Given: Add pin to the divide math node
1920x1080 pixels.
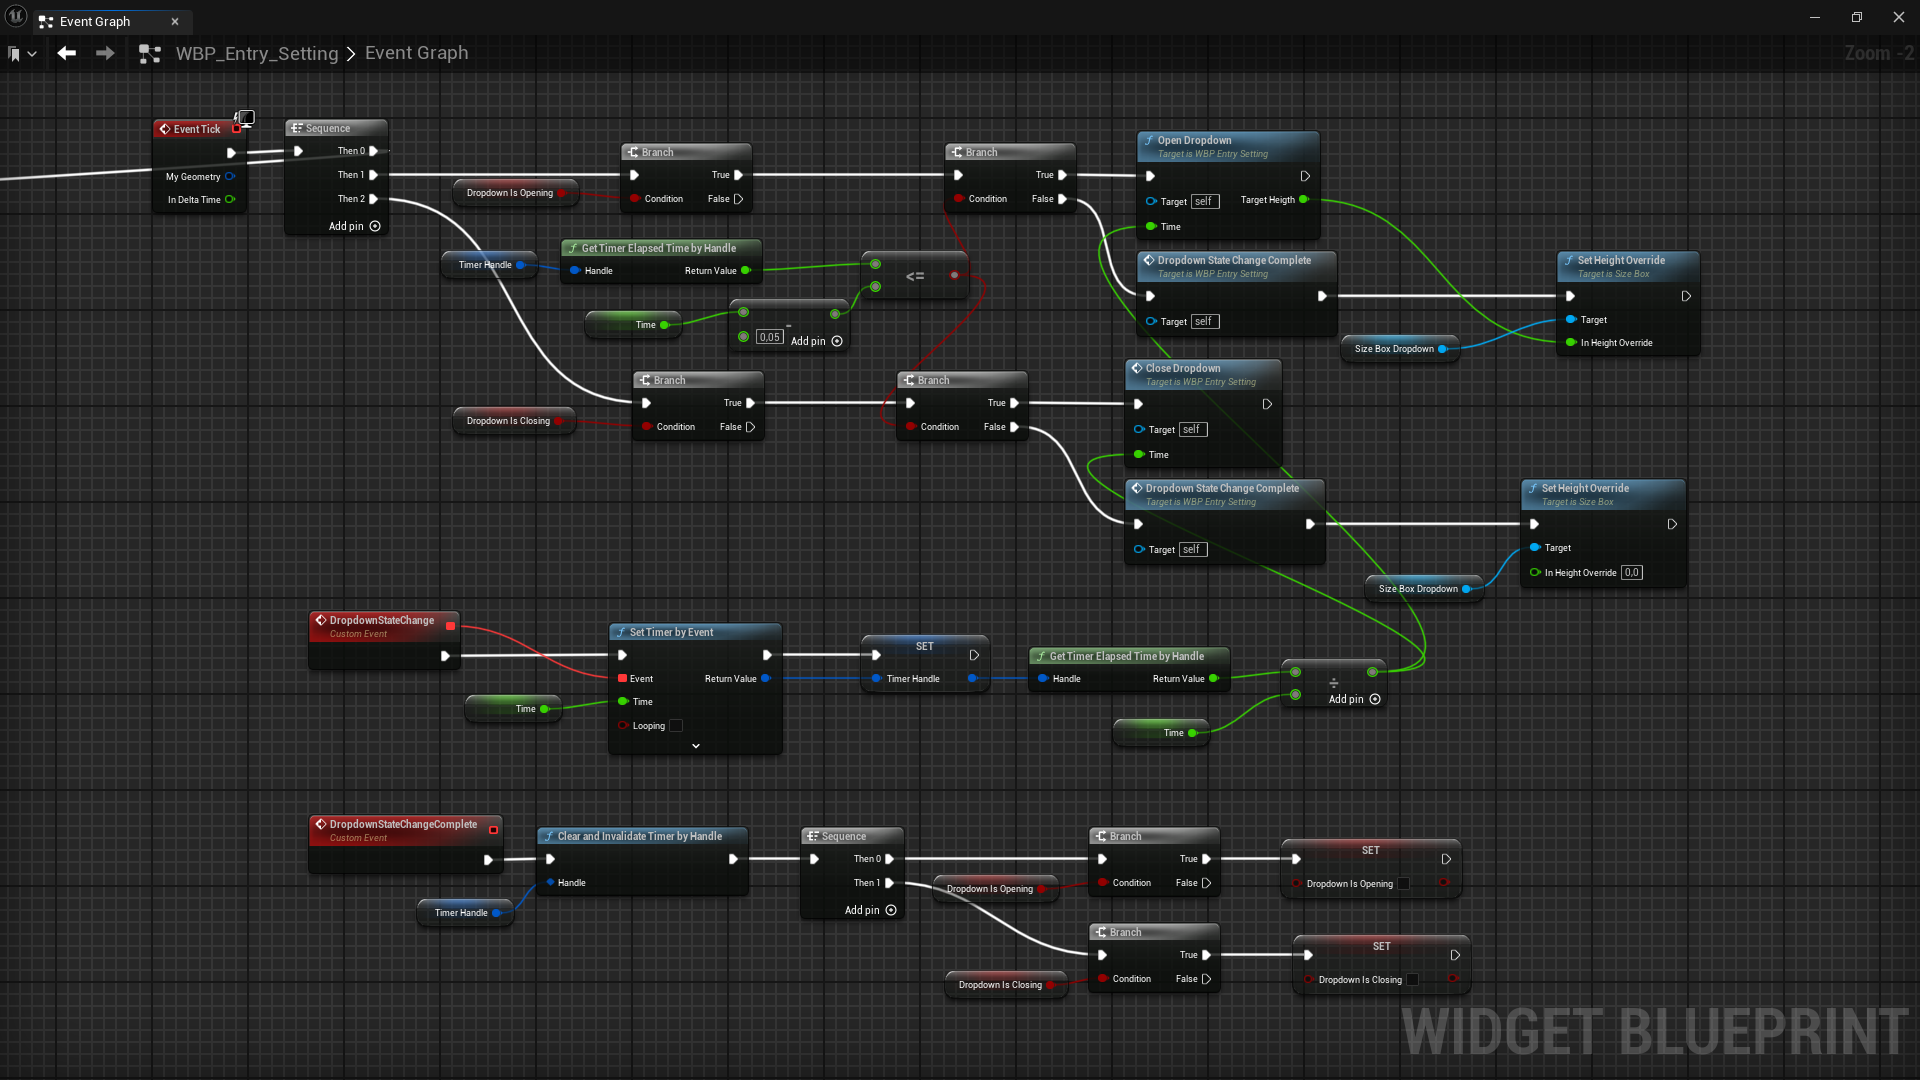Looking at the screenshot, I should [1375, 699].
